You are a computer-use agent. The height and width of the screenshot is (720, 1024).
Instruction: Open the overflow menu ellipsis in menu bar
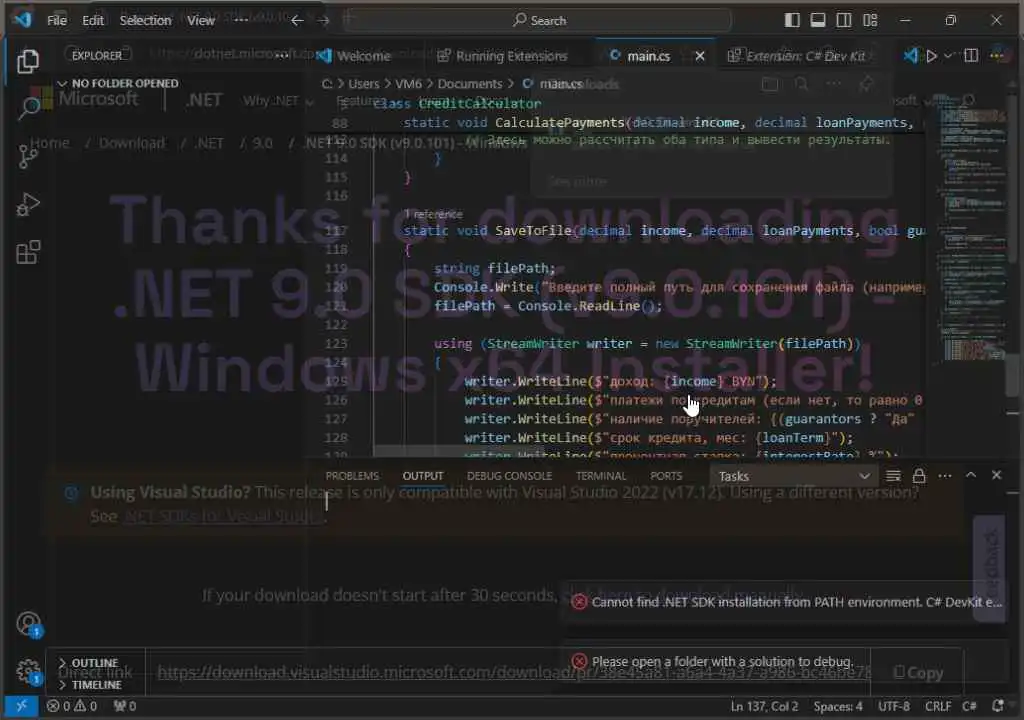tap(241, 21)
